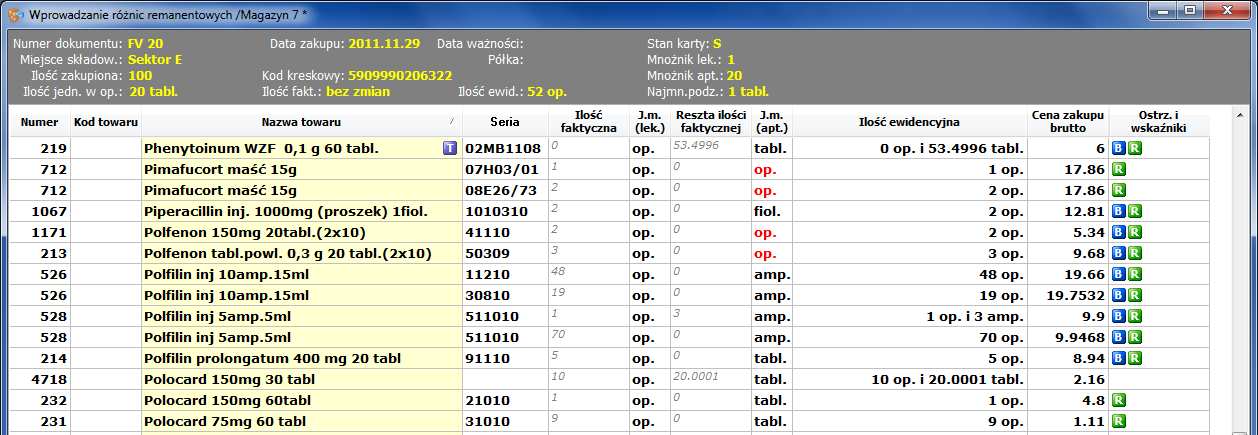Click the J.m. (lek.) column header

[x=648, y=122]
